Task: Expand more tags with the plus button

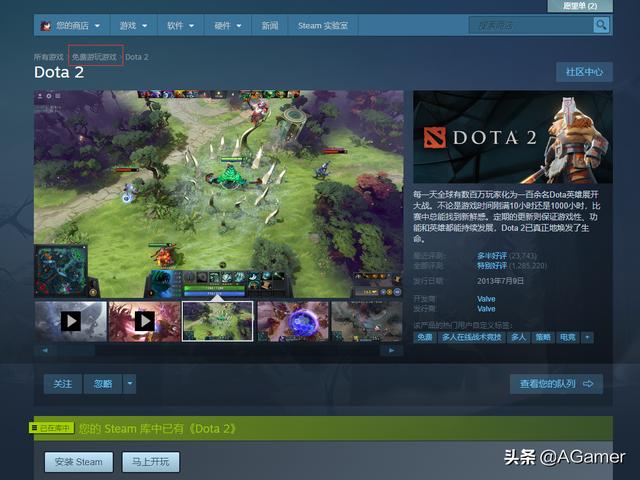Action: 587,338
